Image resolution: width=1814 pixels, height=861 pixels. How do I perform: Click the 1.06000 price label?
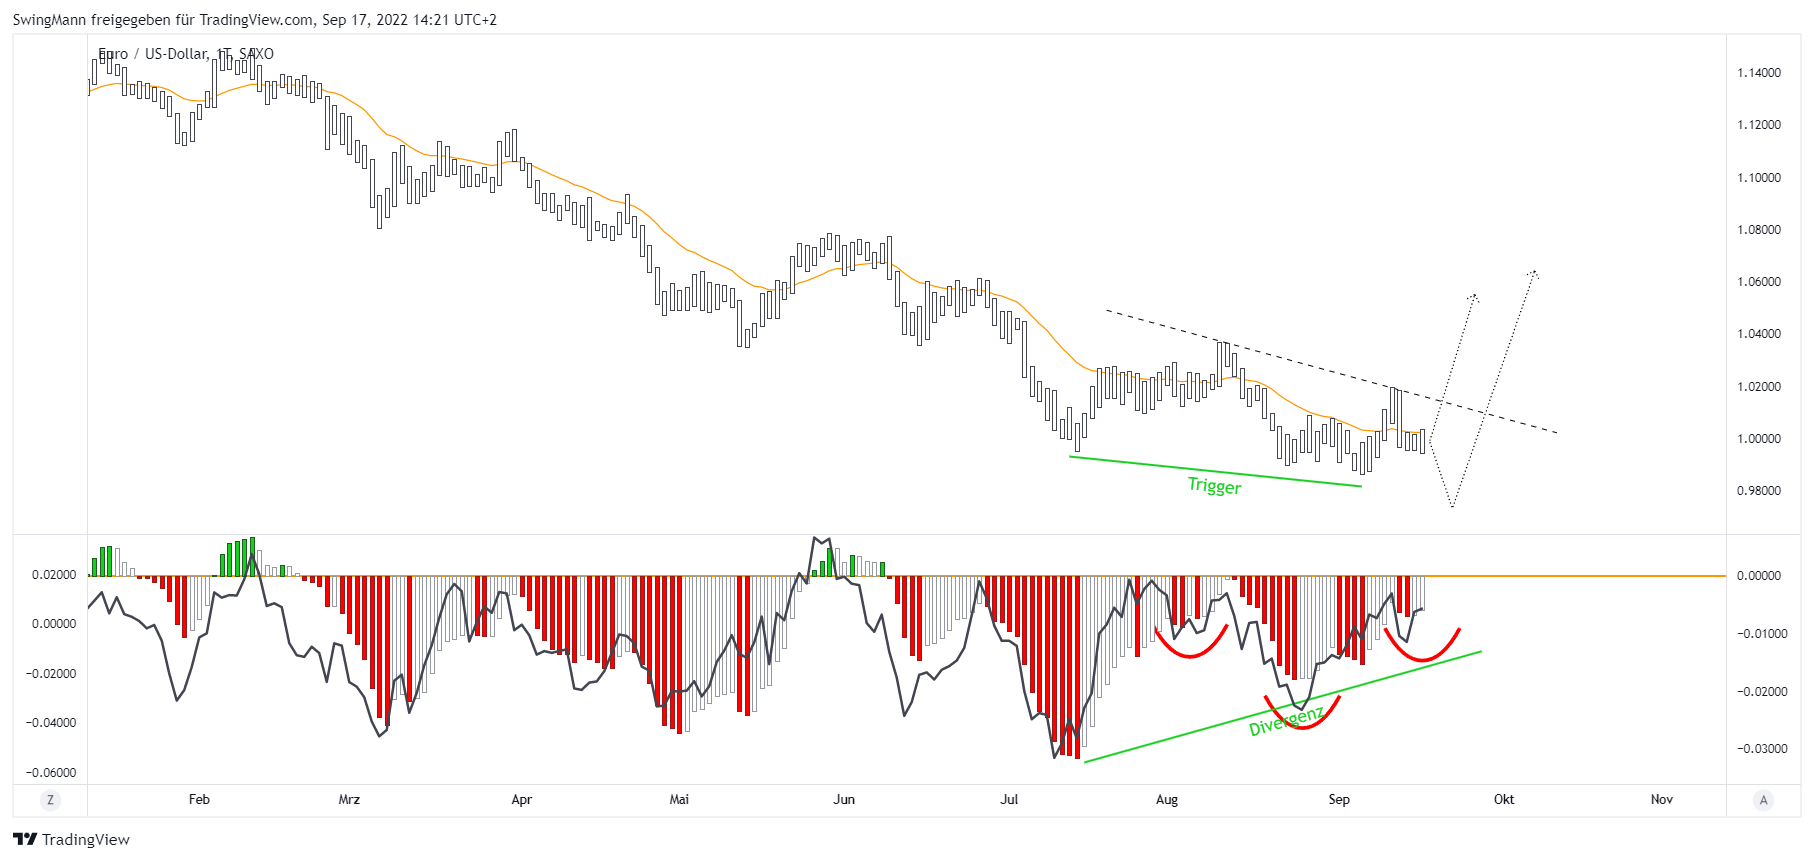pos(1759,282)
